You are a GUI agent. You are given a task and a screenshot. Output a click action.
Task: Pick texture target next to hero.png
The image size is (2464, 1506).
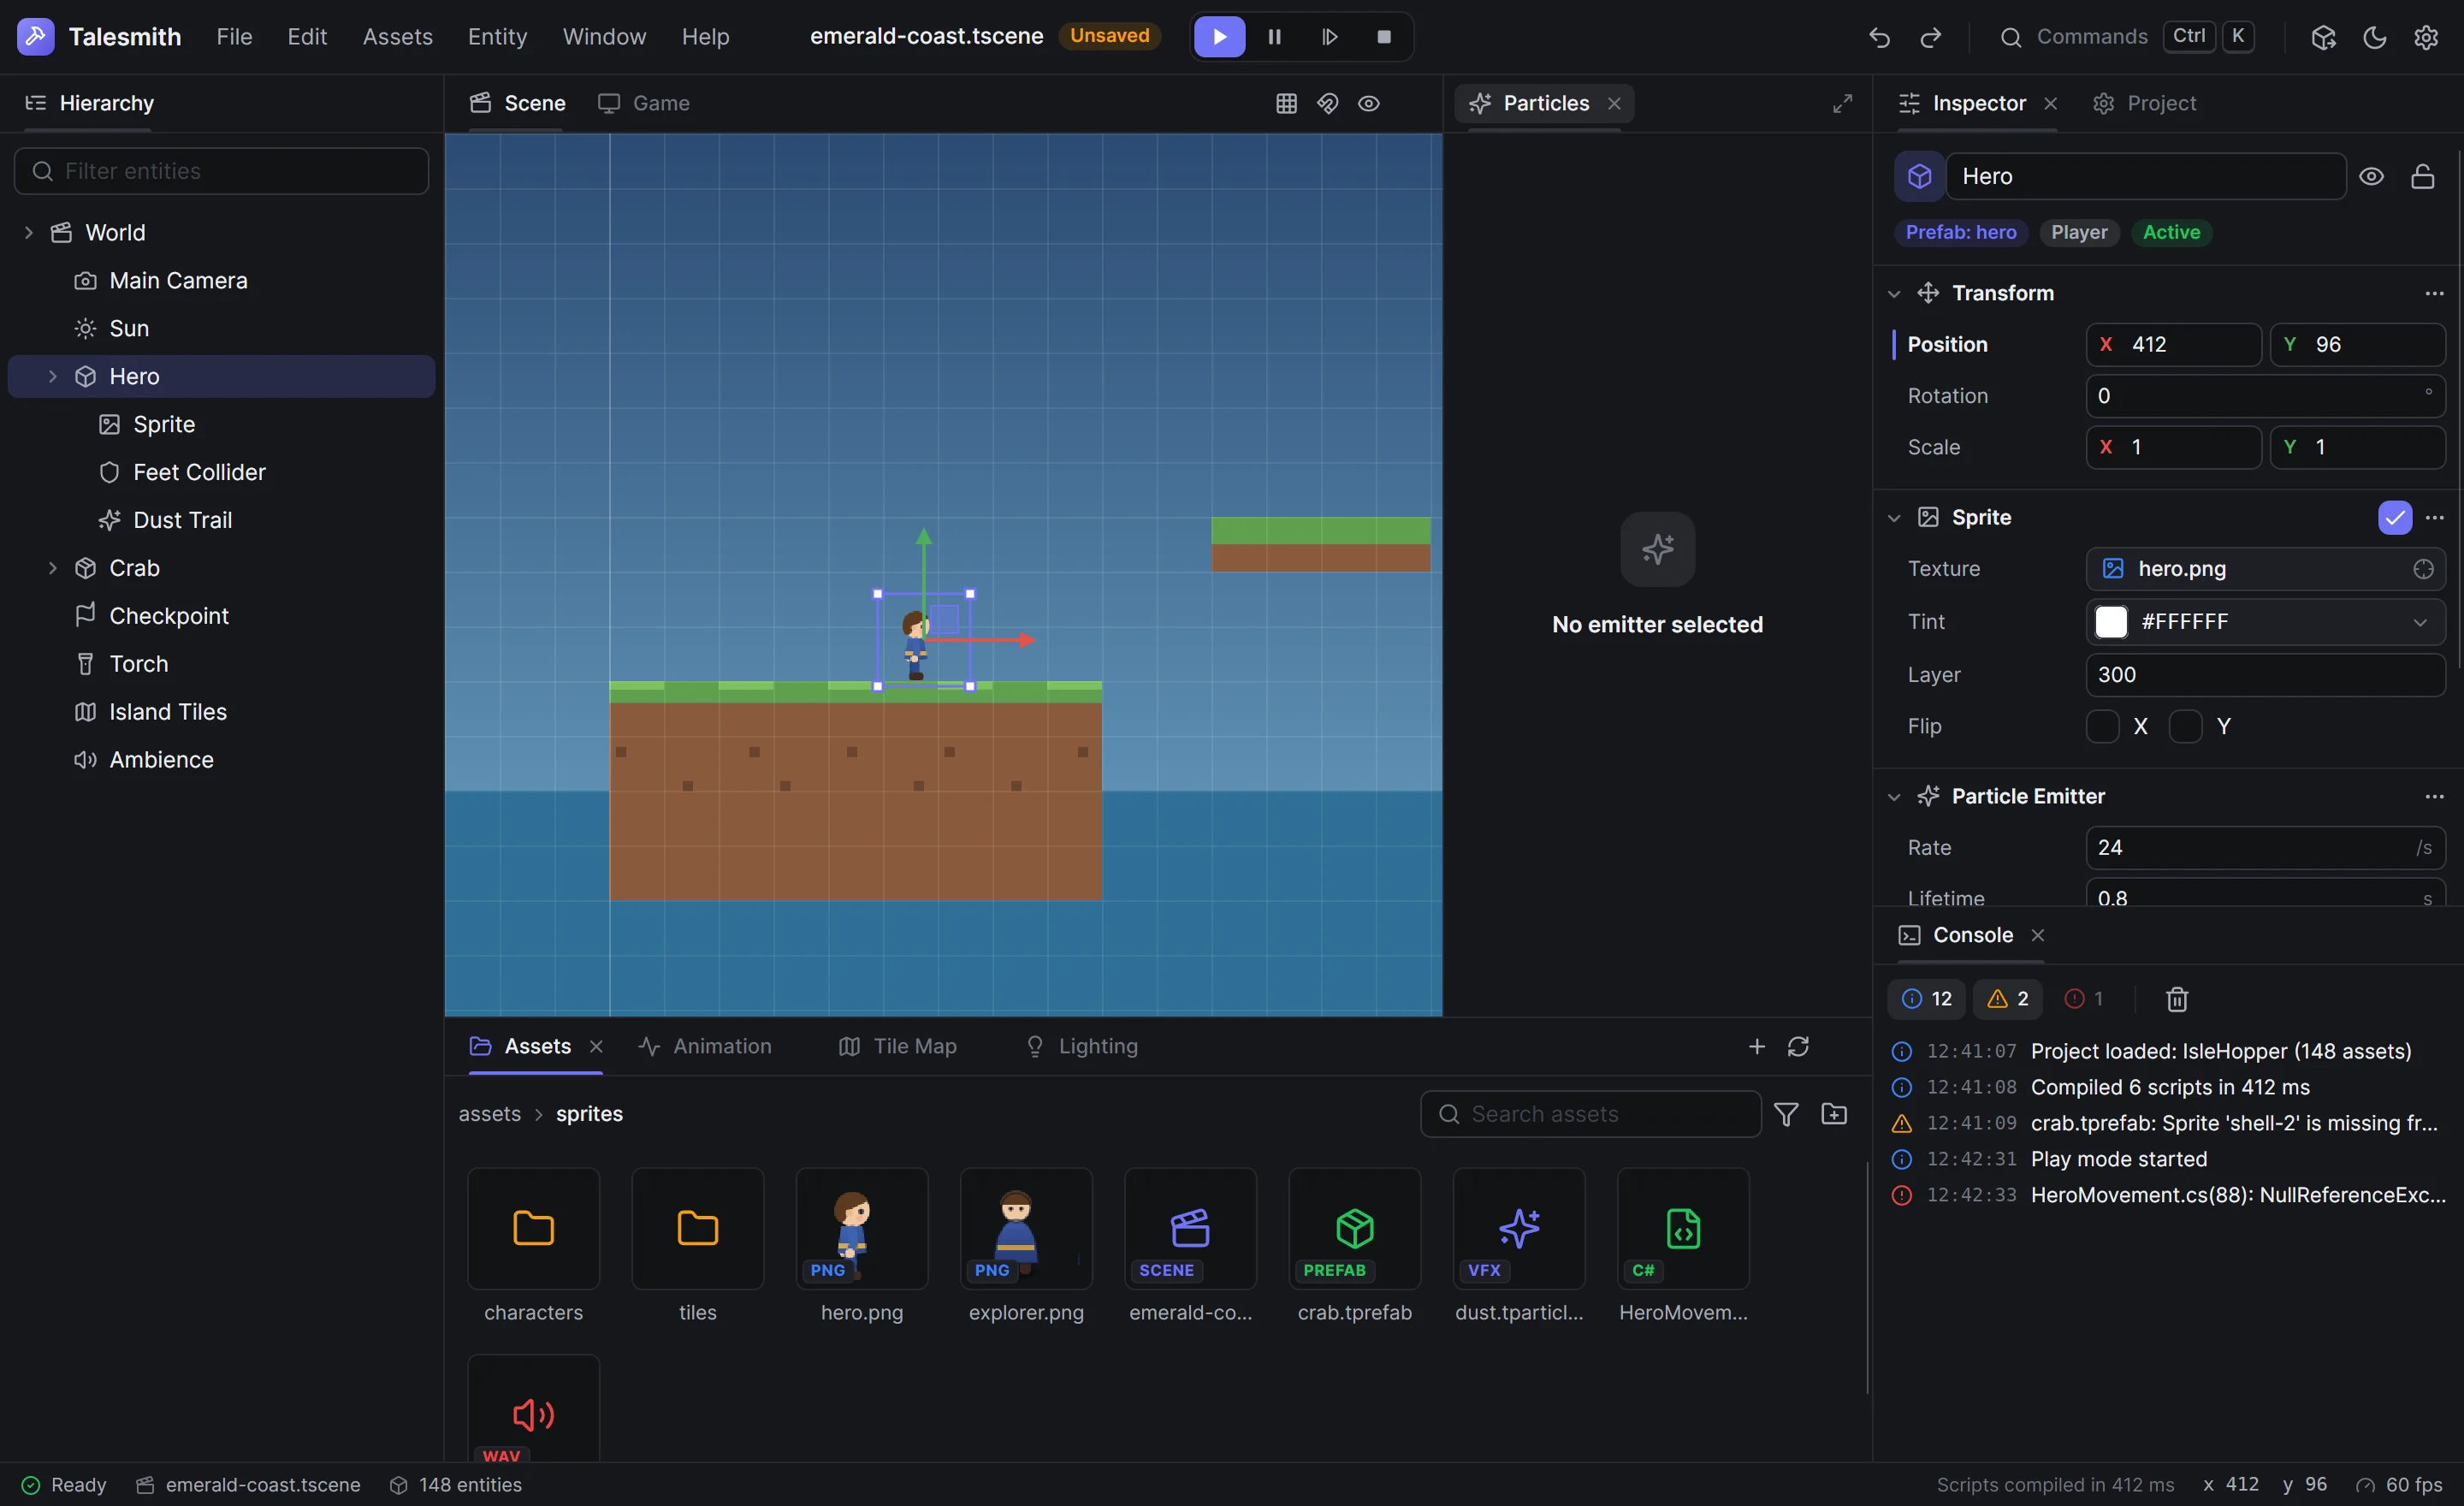pyautogui.click(x=2423, y=568)
